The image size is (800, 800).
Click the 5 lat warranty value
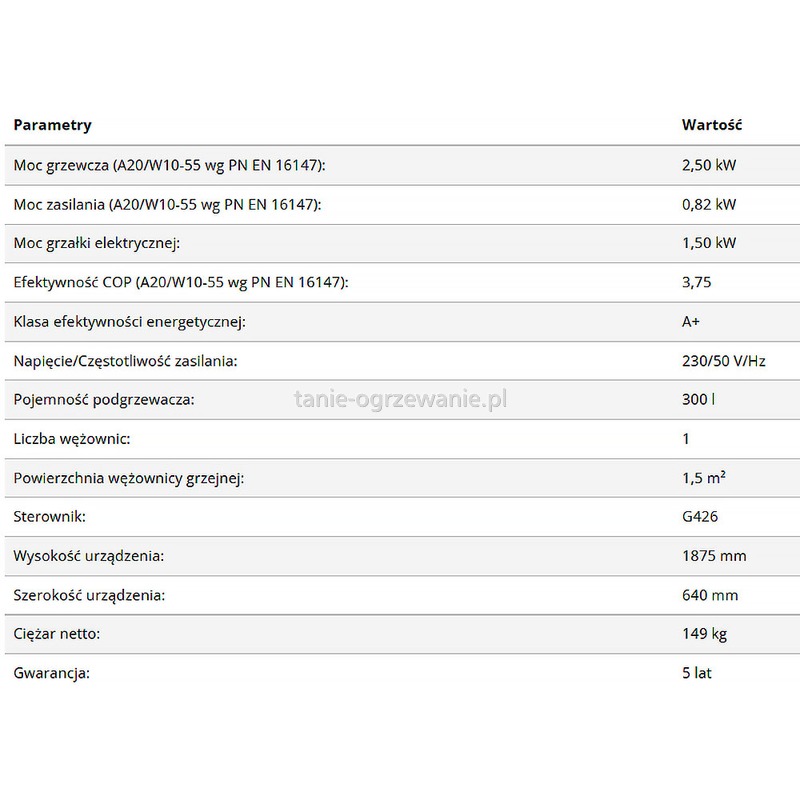coord(696,673)
